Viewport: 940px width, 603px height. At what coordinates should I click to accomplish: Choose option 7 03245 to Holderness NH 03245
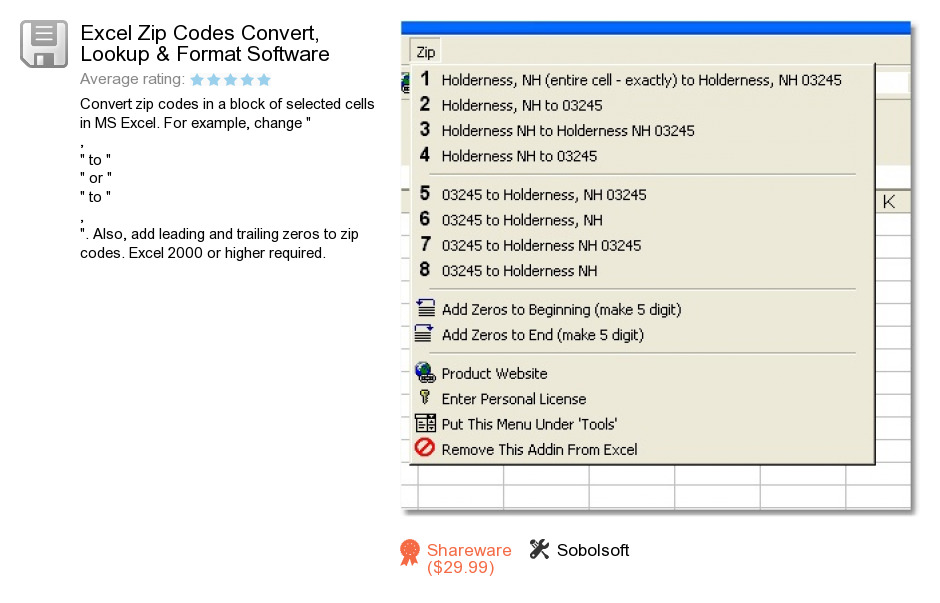tap(642, 245)
